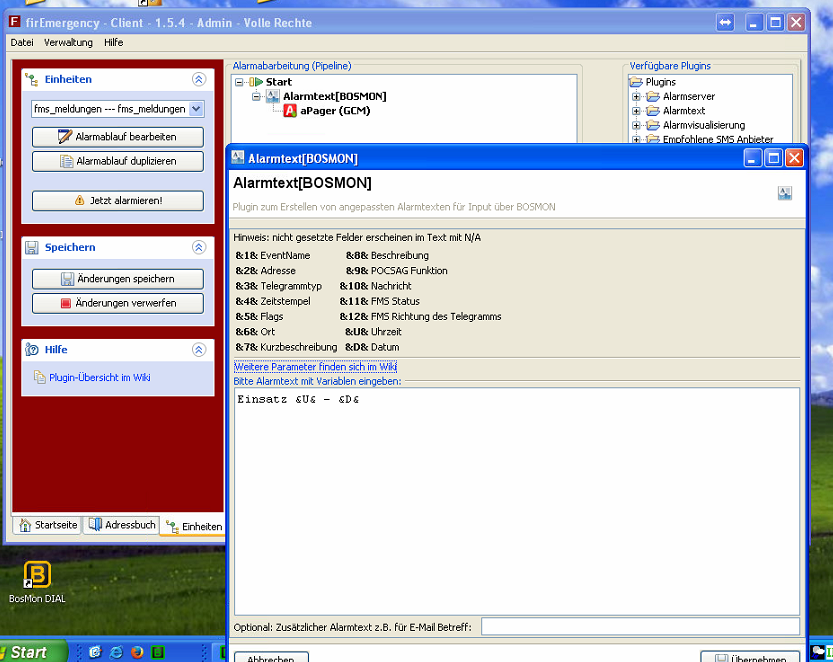Viewport: 833px width, 662px height.
Task: Discard changes with Änderungen verwerfen
Action: click(118, 303)
